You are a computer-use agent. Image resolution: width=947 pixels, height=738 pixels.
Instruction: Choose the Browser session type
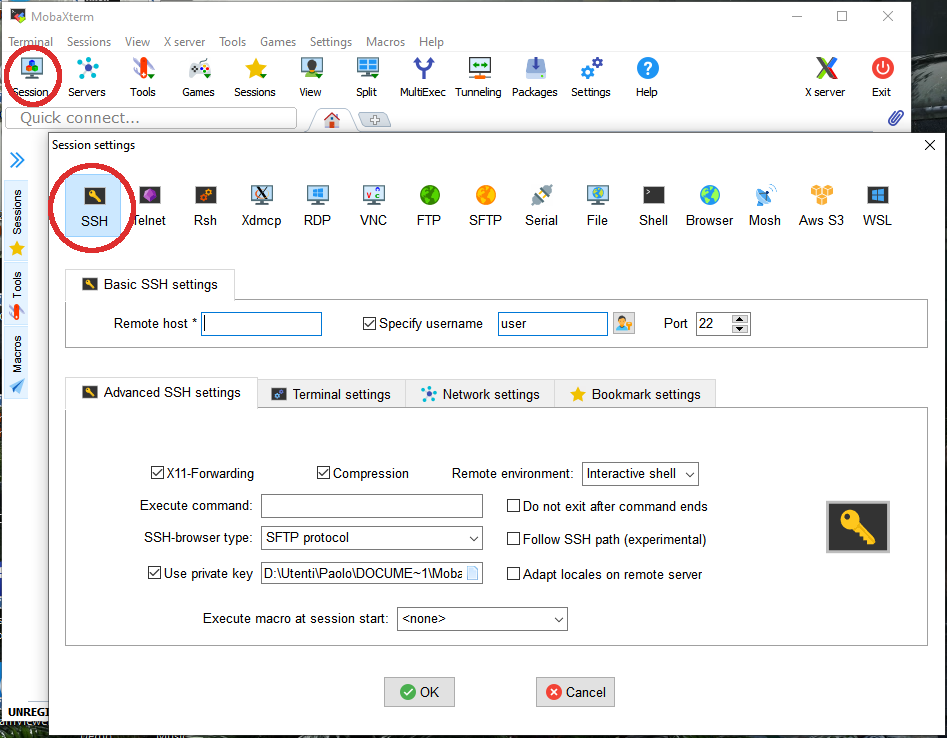[710, 207]
